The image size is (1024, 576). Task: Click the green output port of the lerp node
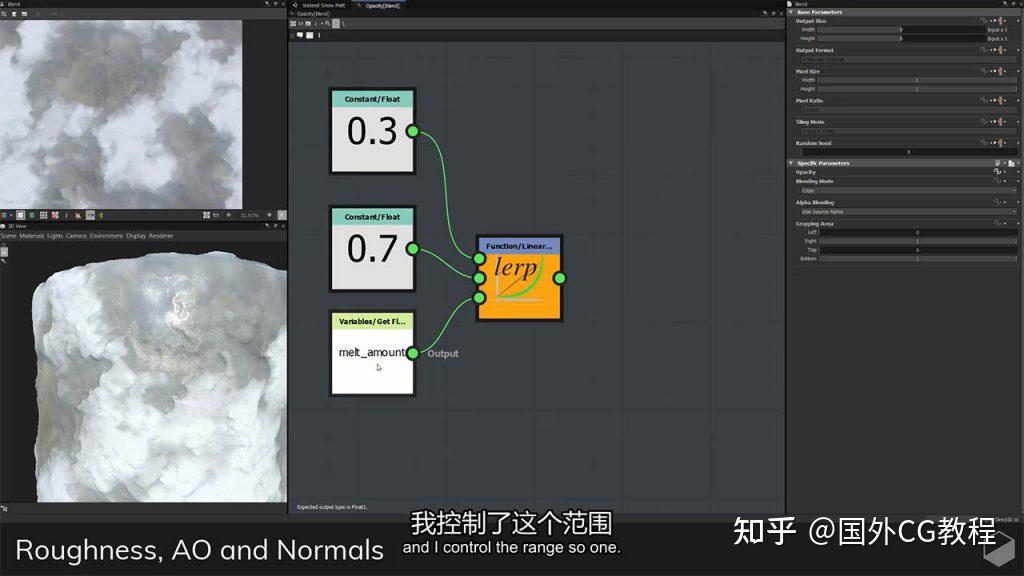tap(561, 277)
